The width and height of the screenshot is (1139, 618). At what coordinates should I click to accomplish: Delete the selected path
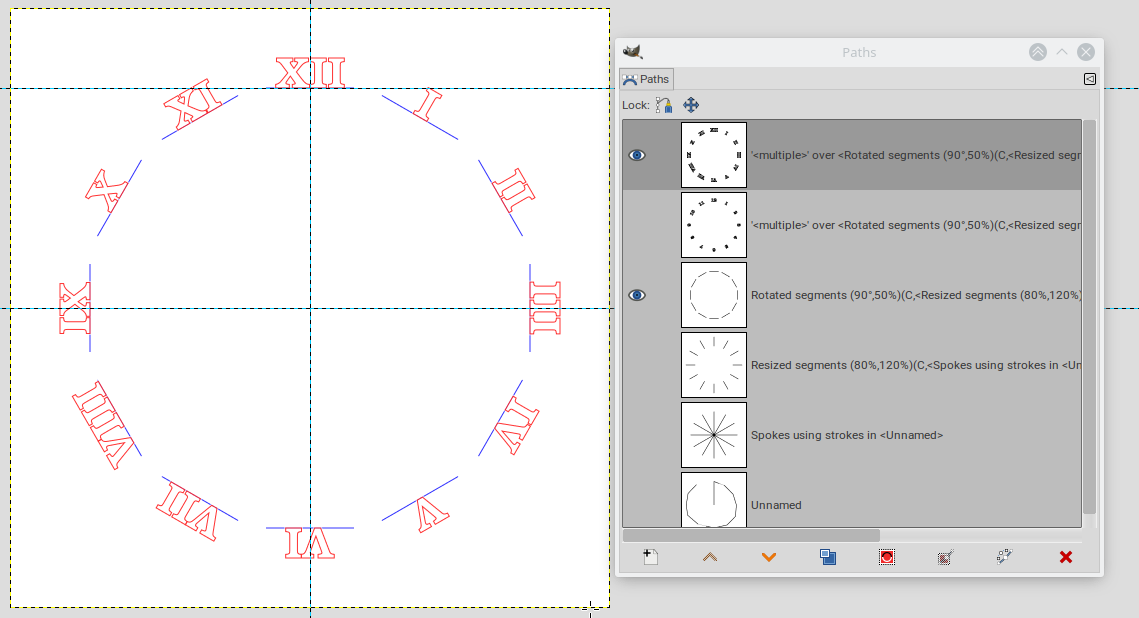click(x=1066, y=557)
